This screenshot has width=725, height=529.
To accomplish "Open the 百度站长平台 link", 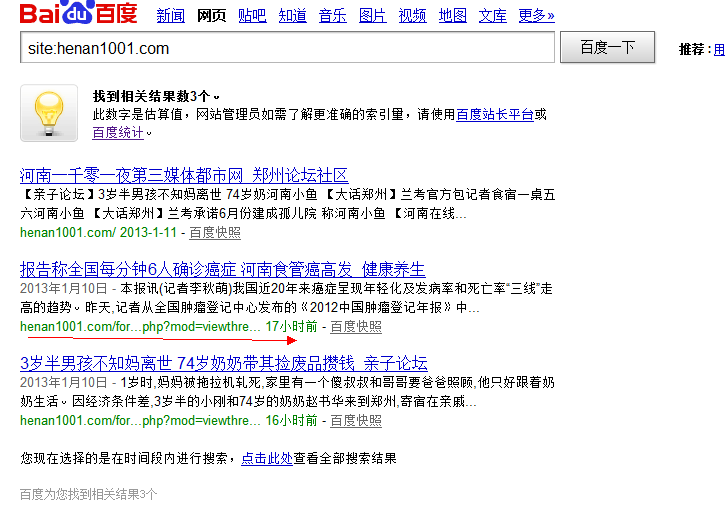I will pos(494,115).
